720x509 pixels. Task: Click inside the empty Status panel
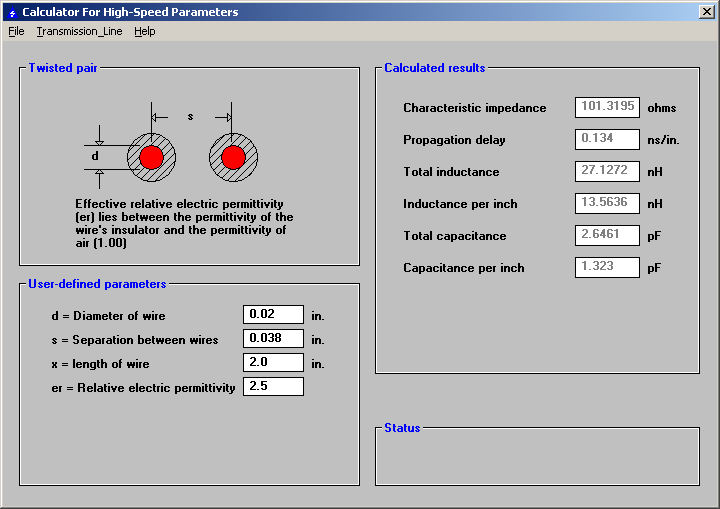[537, 458]
